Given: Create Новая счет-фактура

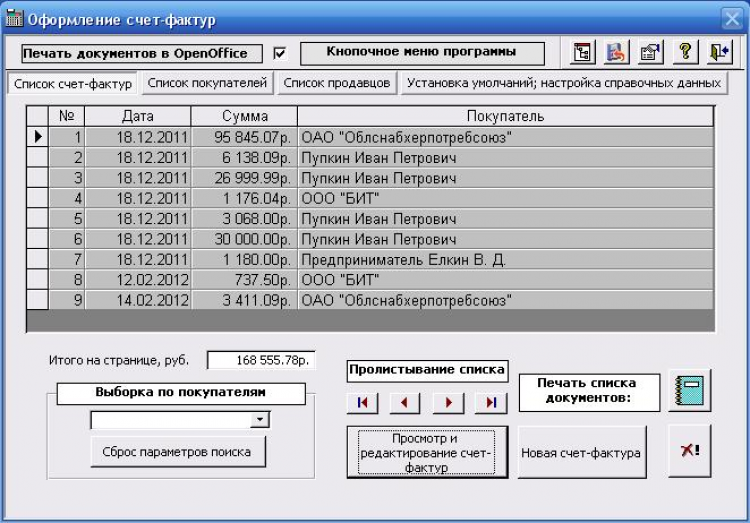Looking at the screenshot, I should tap(581, 452).
